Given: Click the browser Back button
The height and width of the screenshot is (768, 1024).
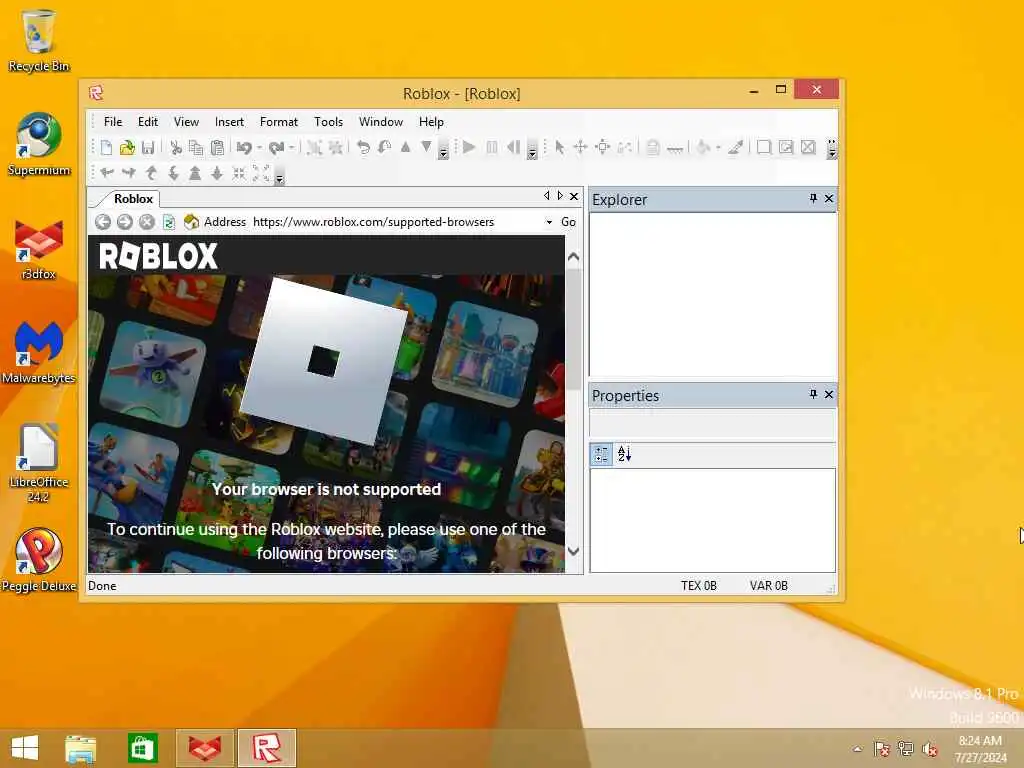Looking at the screenshot, I should pyautogui.click(x=103, y=222).
